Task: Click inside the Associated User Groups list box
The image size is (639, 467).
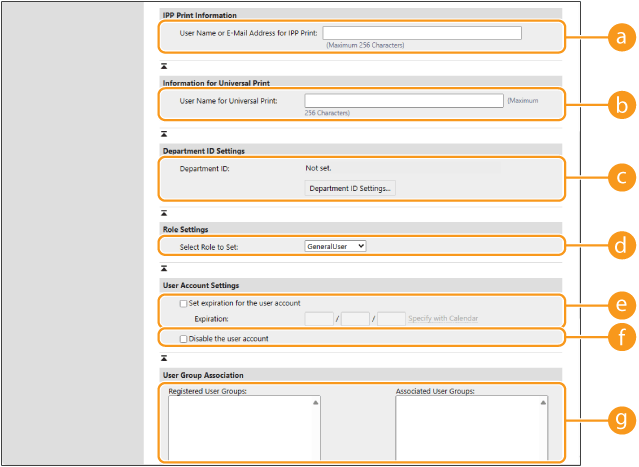Action: 470,426
